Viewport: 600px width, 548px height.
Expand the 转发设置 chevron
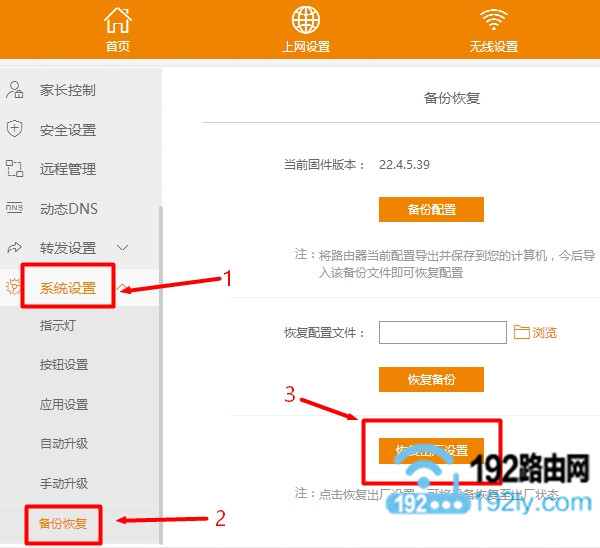tap(123, 247)
